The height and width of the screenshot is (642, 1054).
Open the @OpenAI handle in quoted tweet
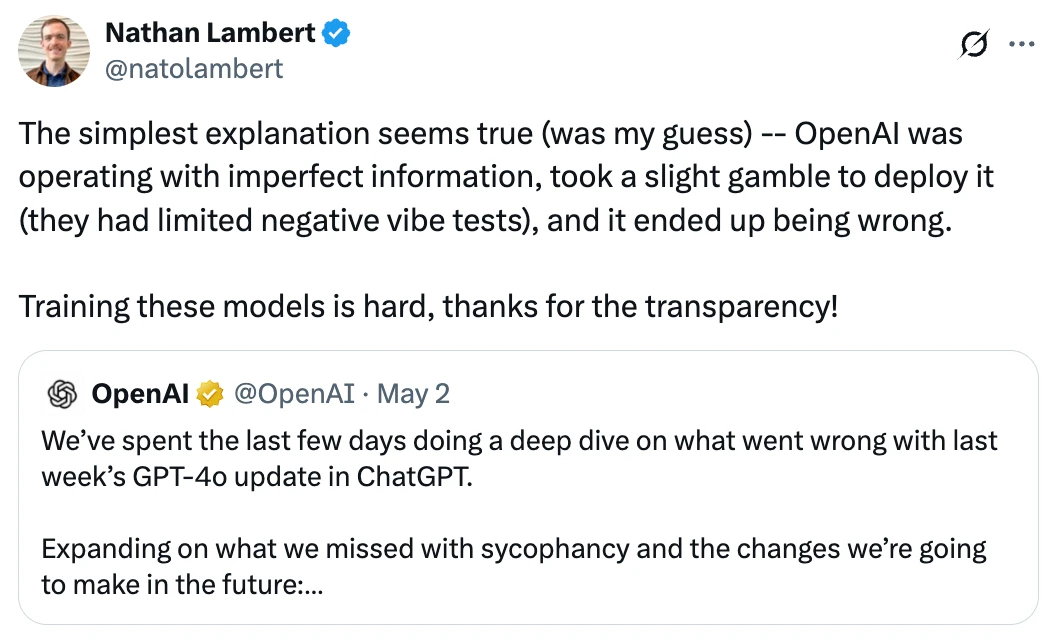294,394
